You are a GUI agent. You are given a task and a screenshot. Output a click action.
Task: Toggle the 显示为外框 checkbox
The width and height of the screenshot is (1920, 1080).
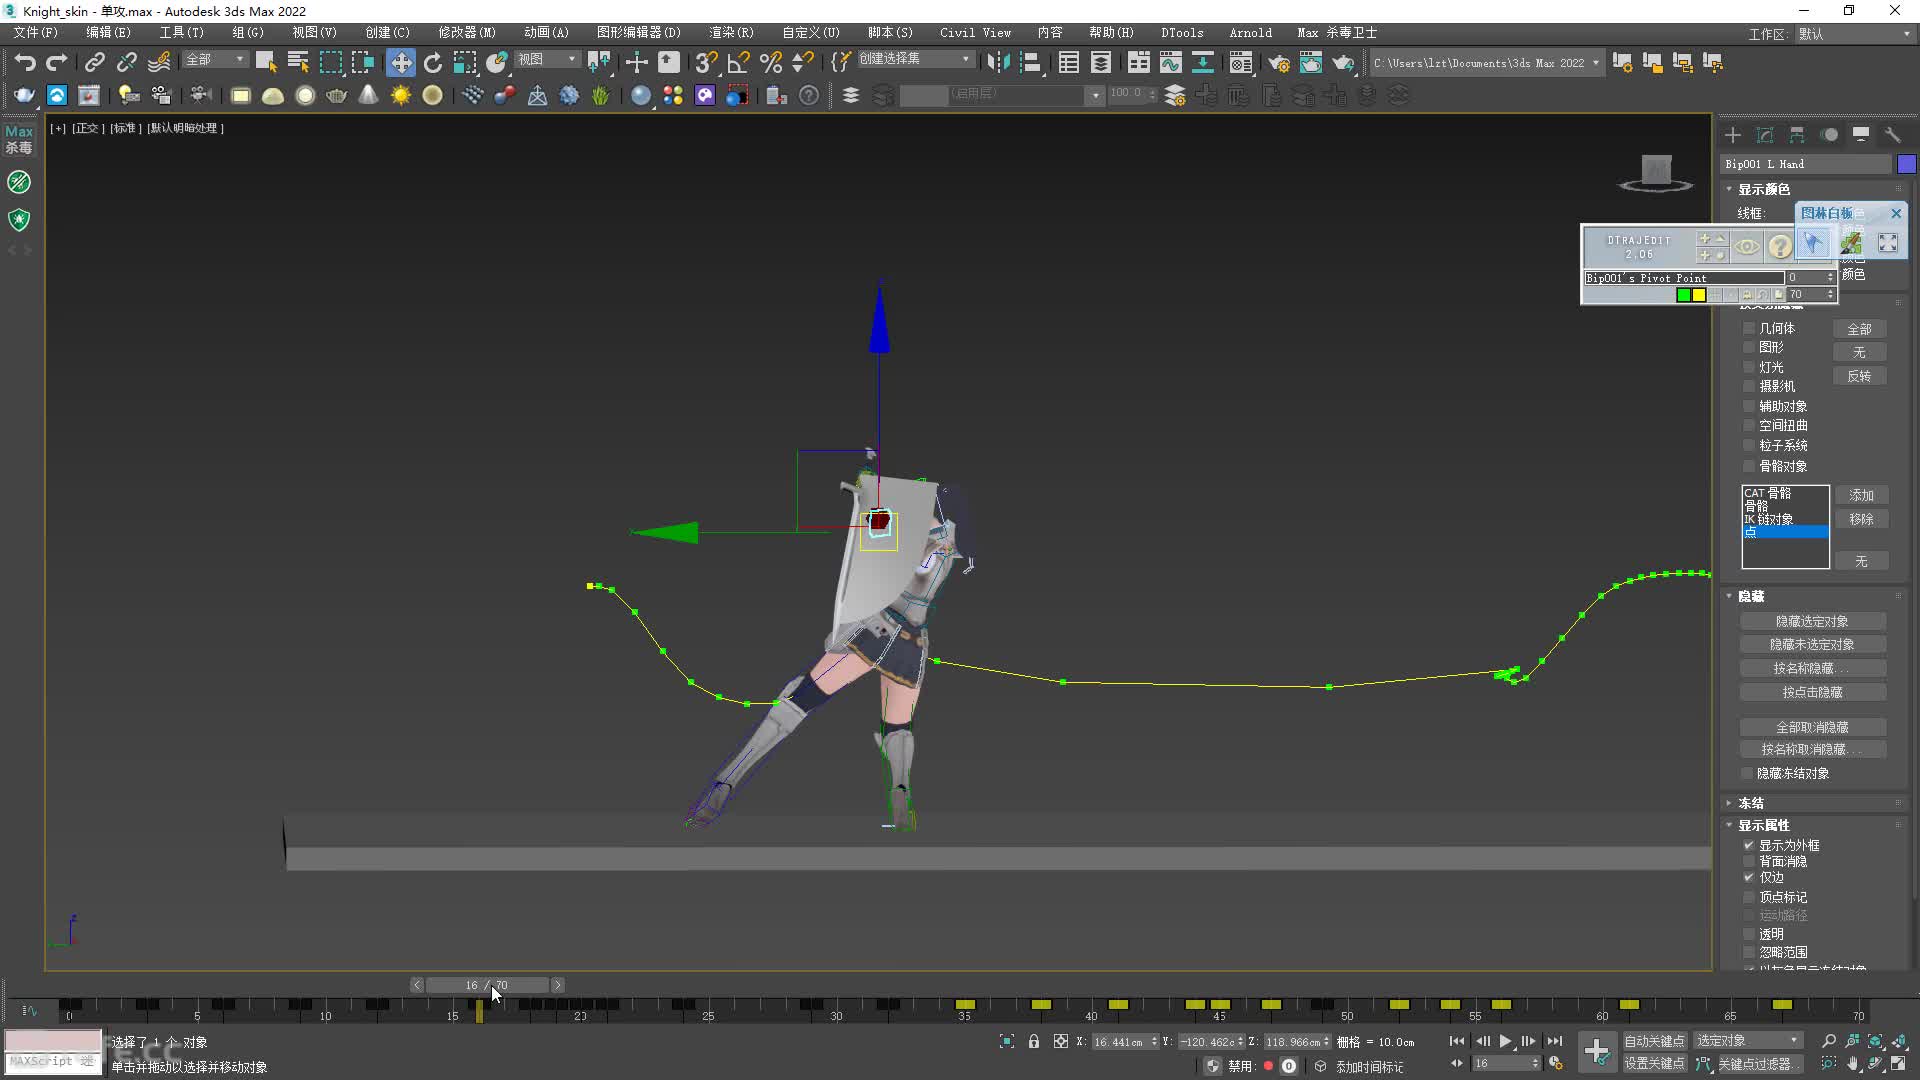click(x=1749, y=845)
